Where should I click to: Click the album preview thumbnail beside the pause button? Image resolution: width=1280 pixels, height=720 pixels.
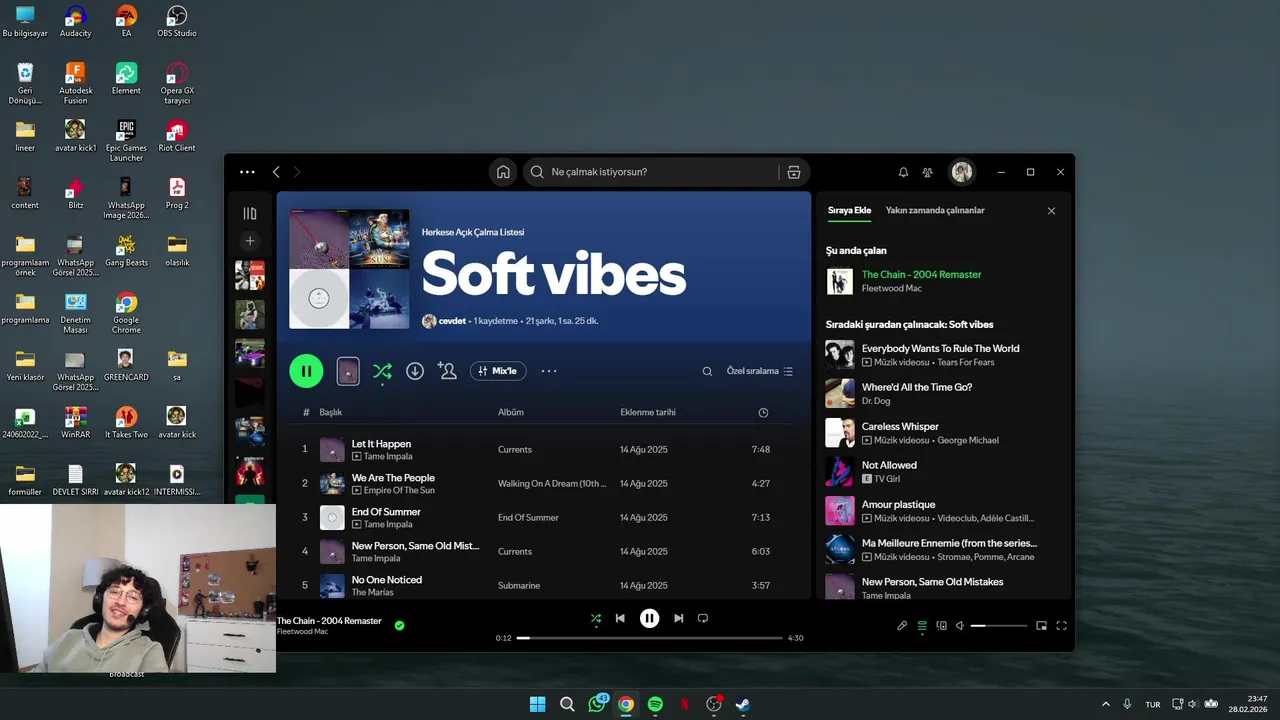pos(348,371)
